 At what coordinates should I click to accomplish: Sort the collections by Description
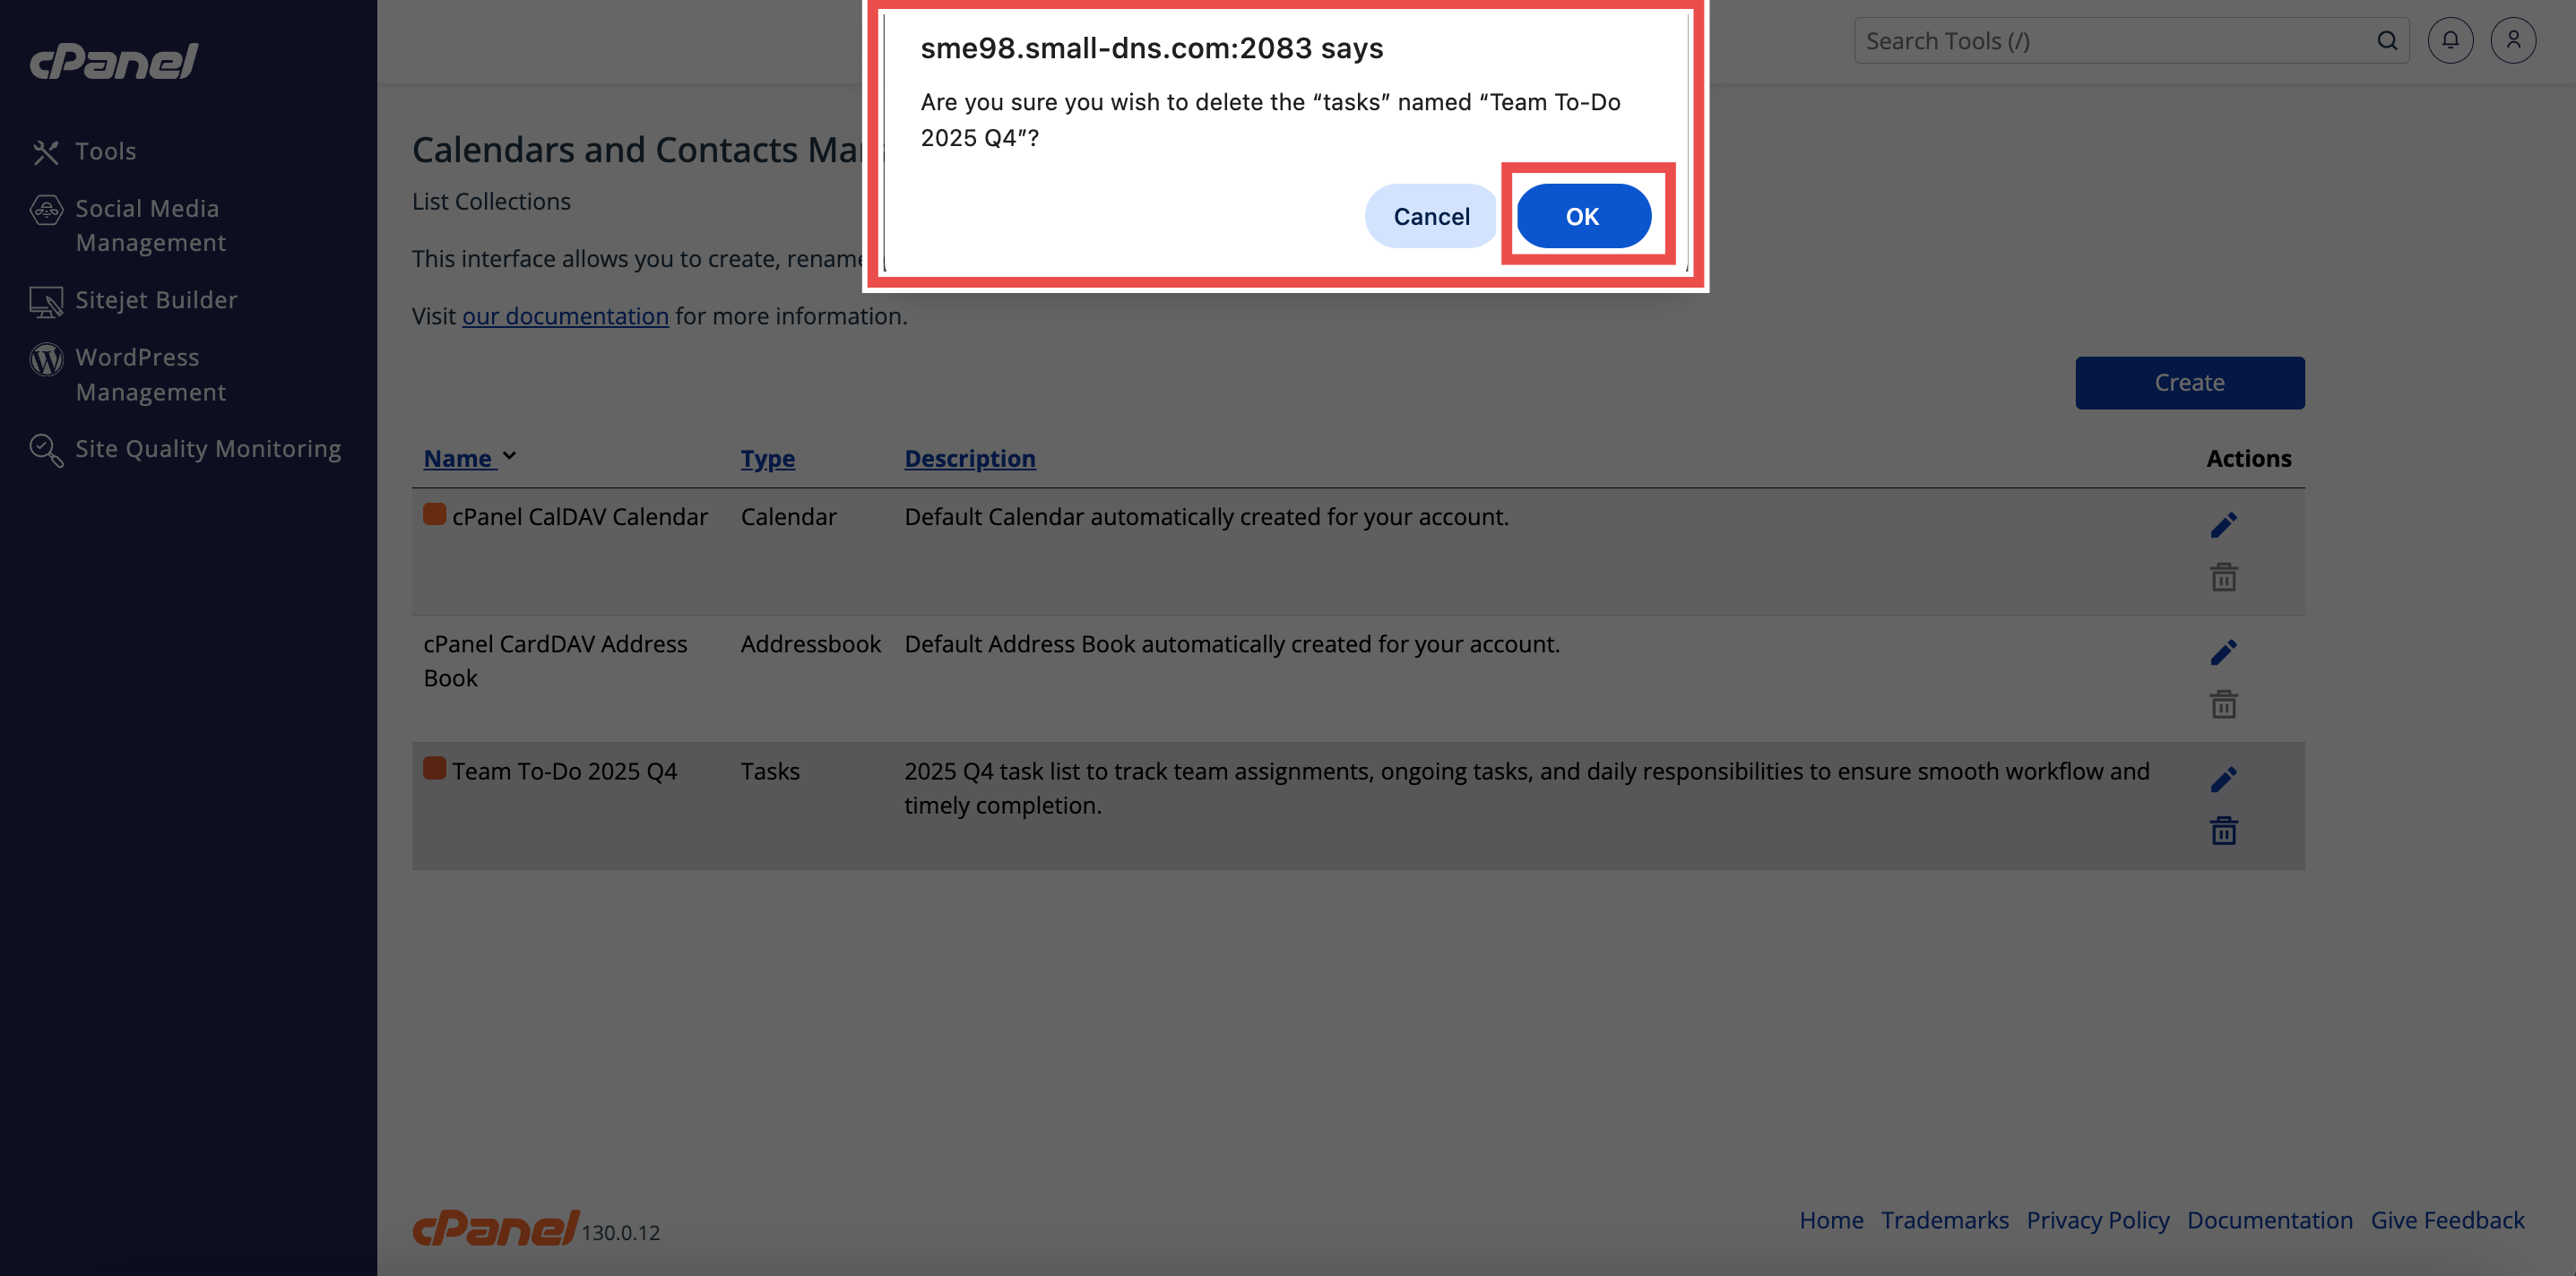pyautogui.click(x=969, y=458)
